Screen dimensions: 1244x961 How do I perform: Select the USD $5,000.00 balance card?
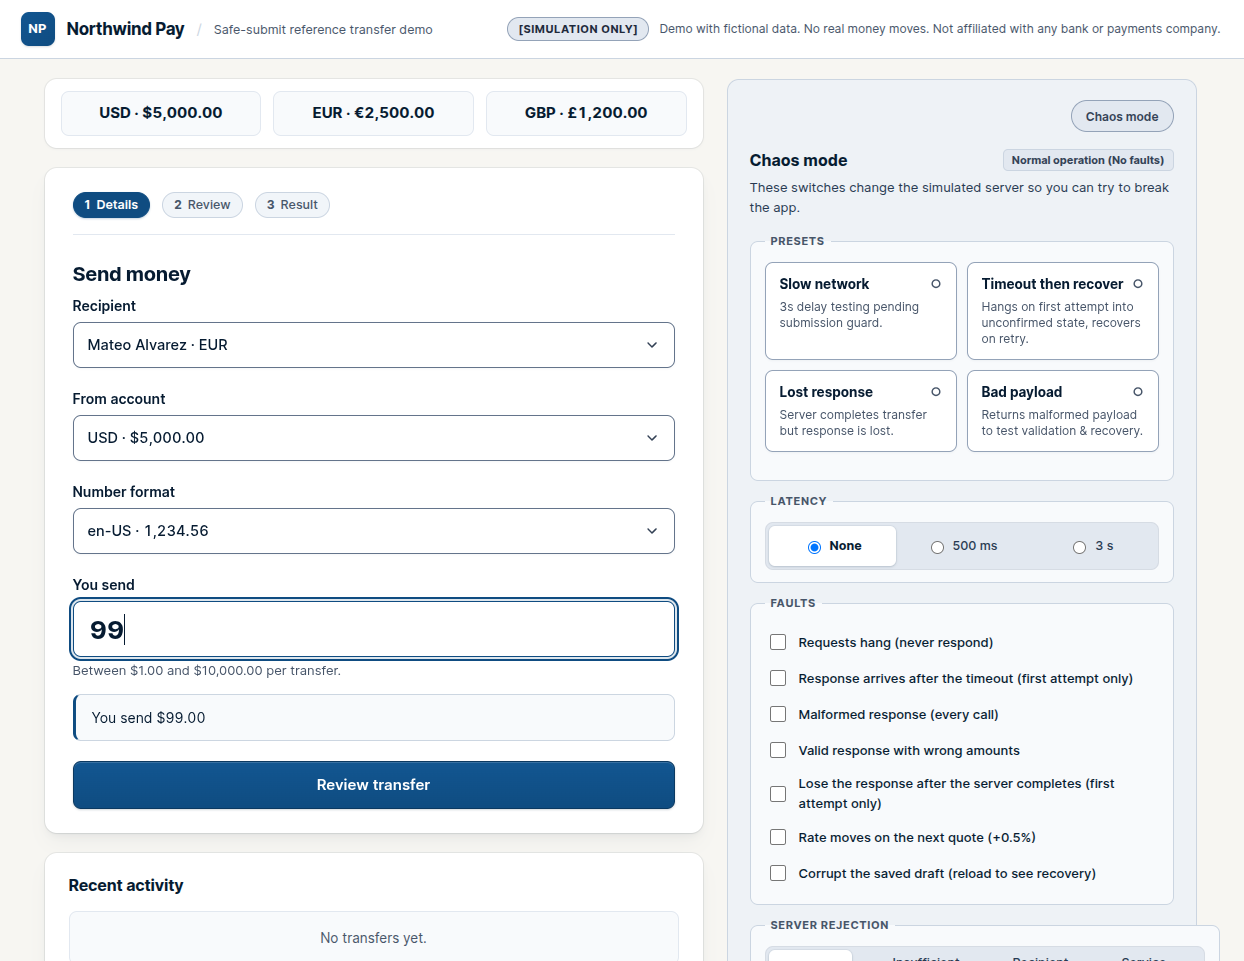[161, 113]
